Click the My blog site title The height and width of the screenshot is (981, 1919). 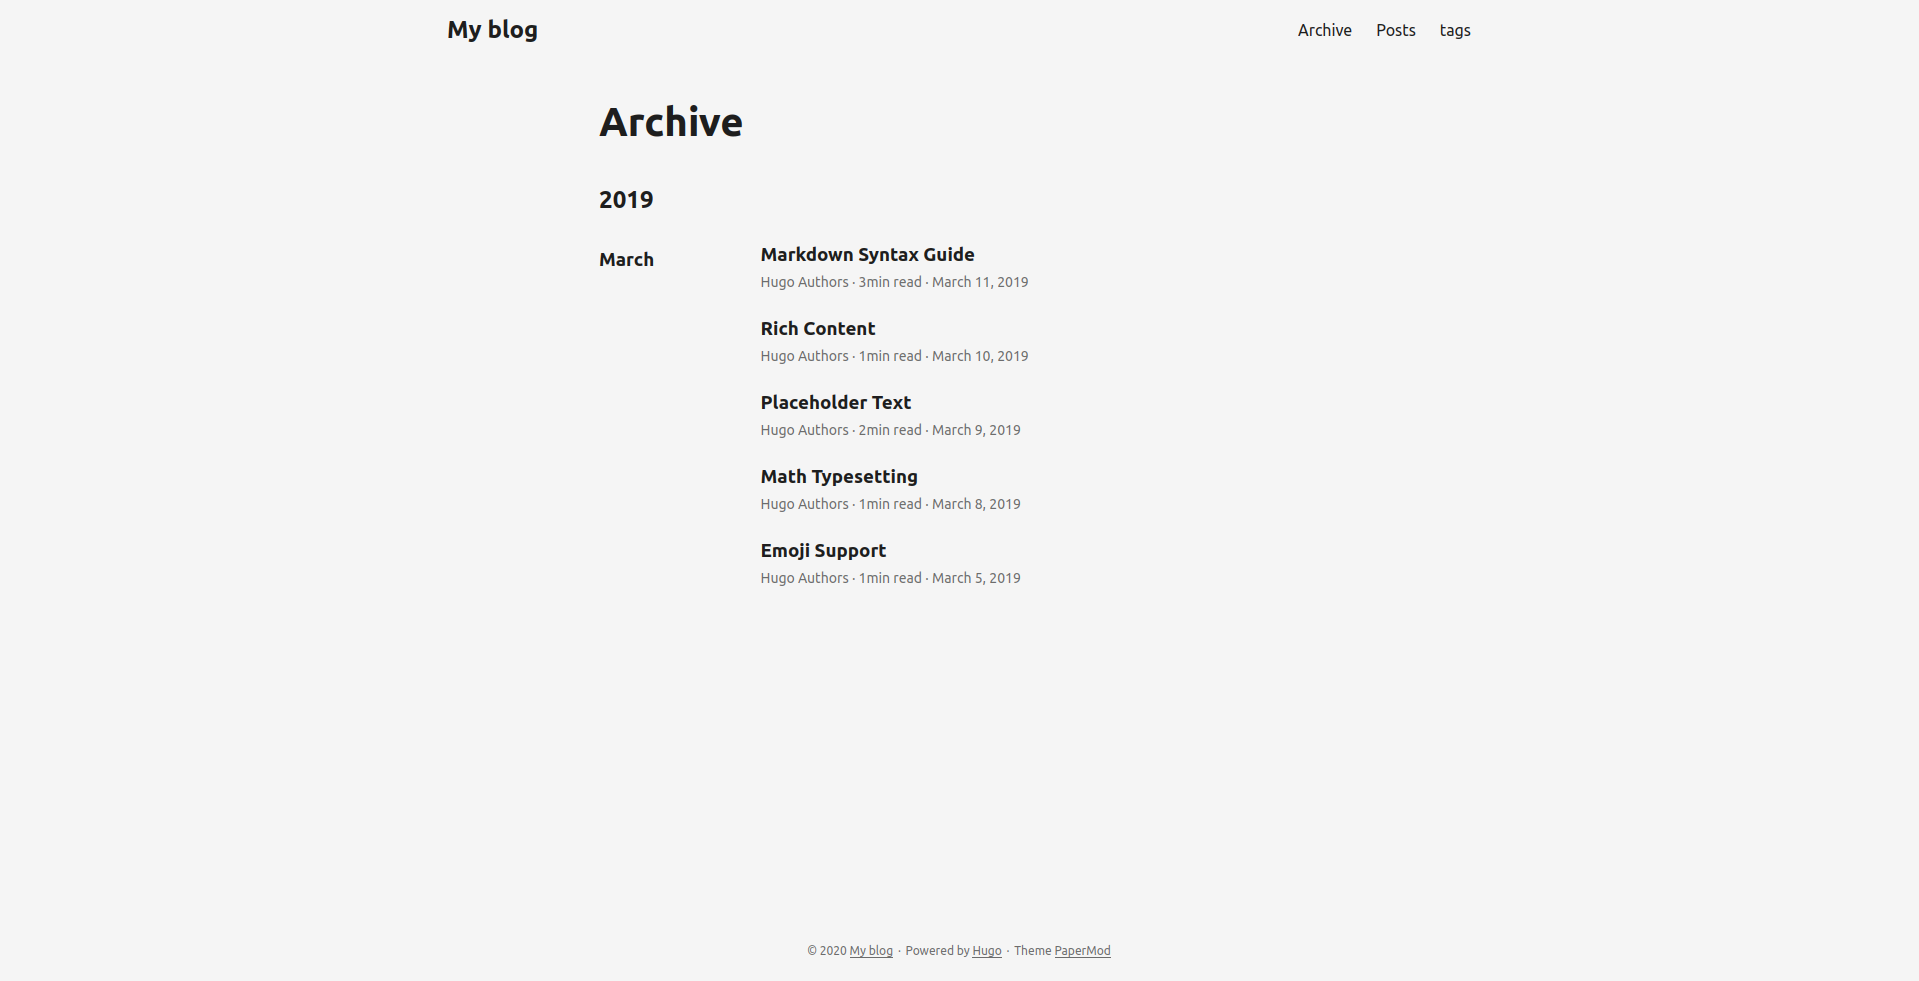[x=491, y=29]
